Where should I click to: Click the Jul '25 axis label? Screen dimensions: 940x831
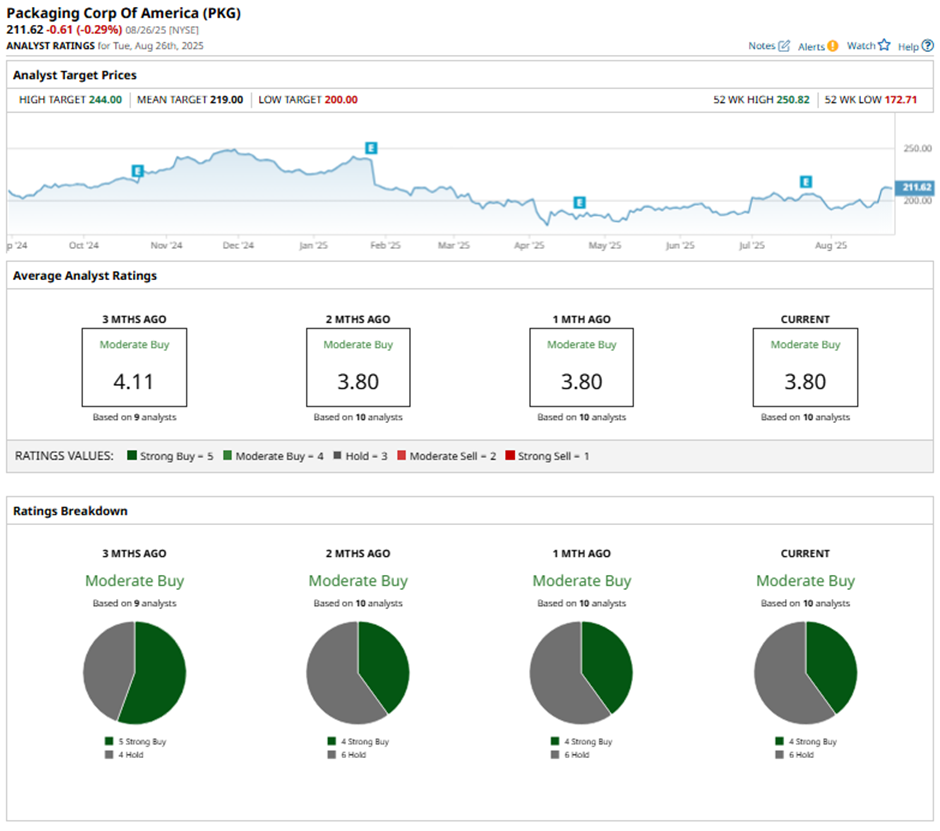[752, 245]
